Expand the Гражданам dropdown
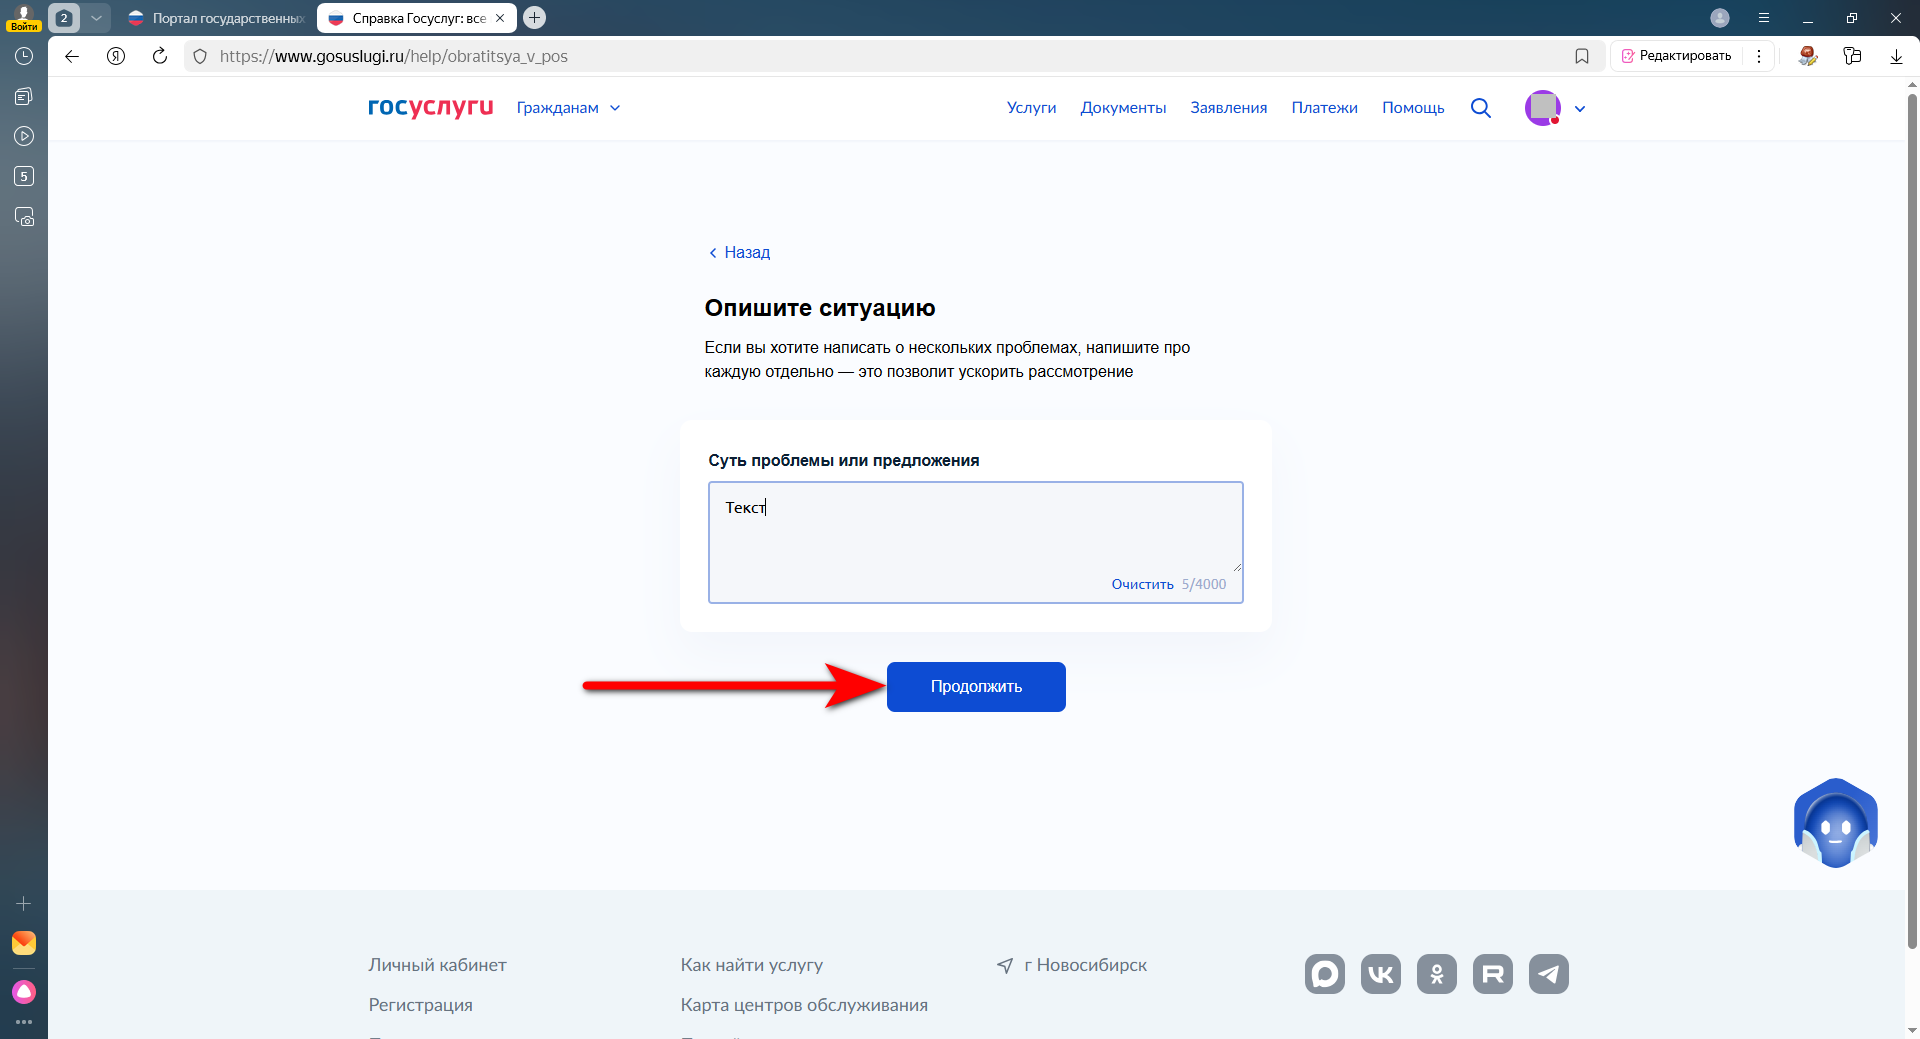Viewport: 1920px width, 1039px height. coord(568,108)
